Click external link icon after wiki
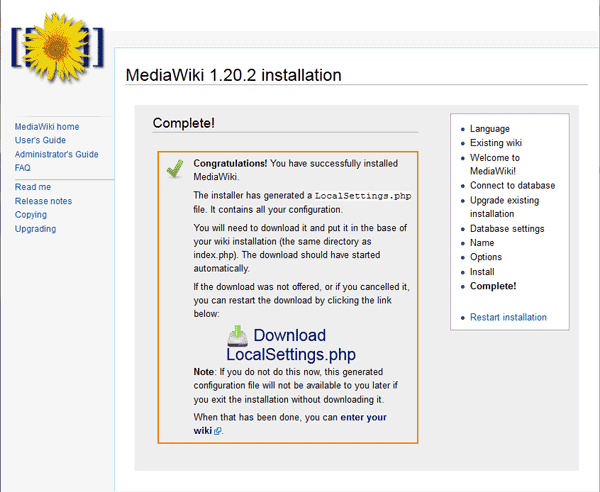 [217, 431]
